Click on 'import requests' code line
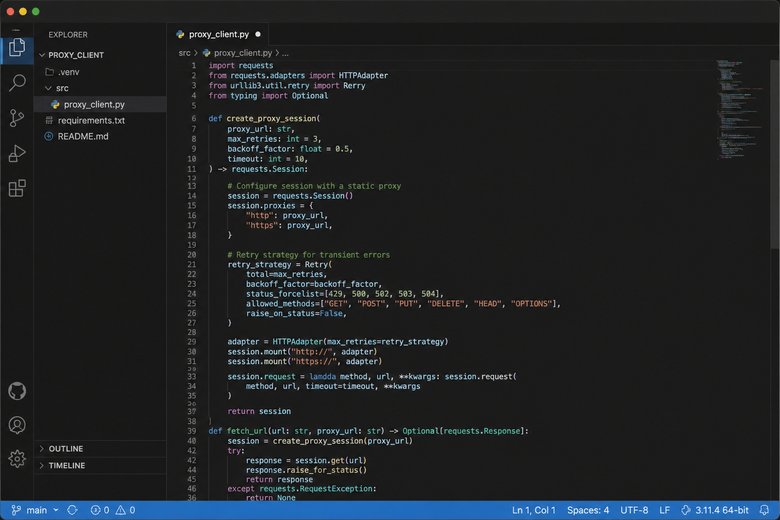 (x=241, y=66)
